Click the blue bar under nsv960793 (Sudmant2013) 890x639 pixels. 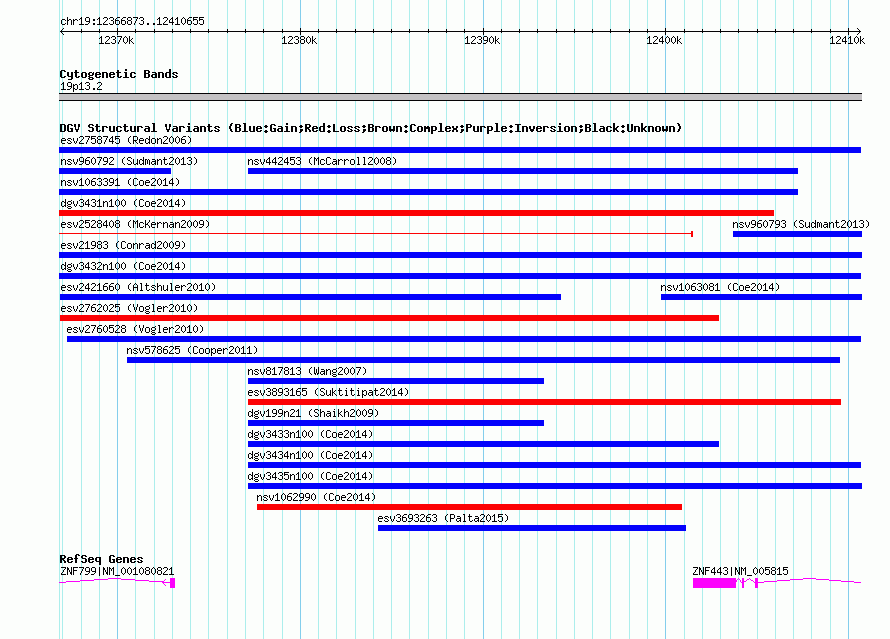[x=797, y=234]
